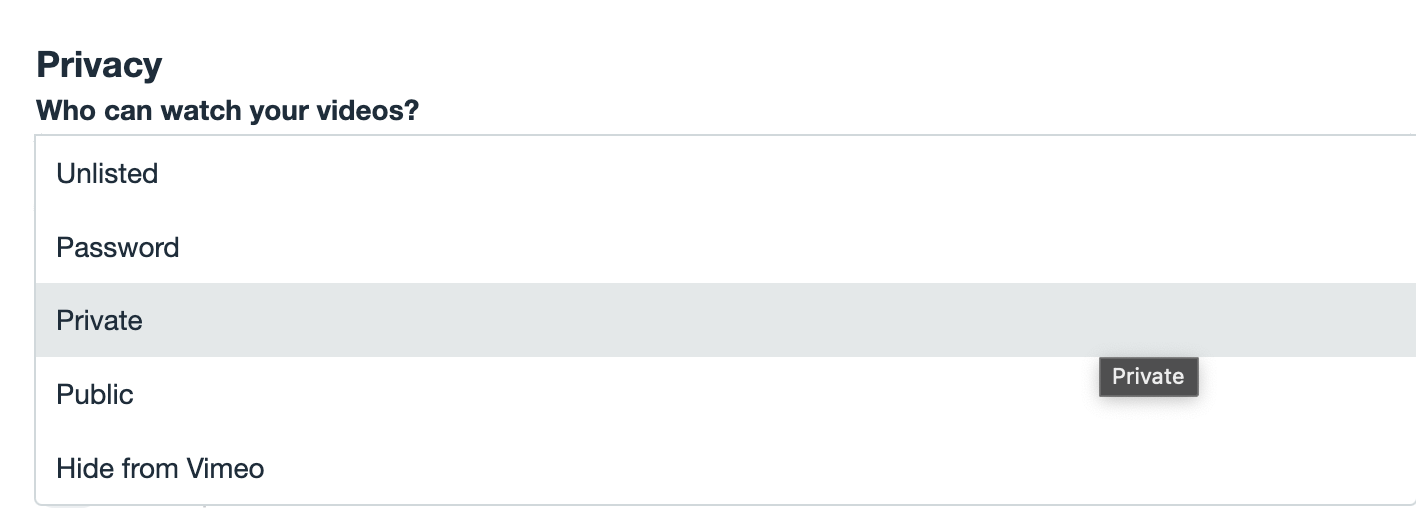Click the Private label text
Viewport: 1416px width, 510px height.
pos(99,321)
